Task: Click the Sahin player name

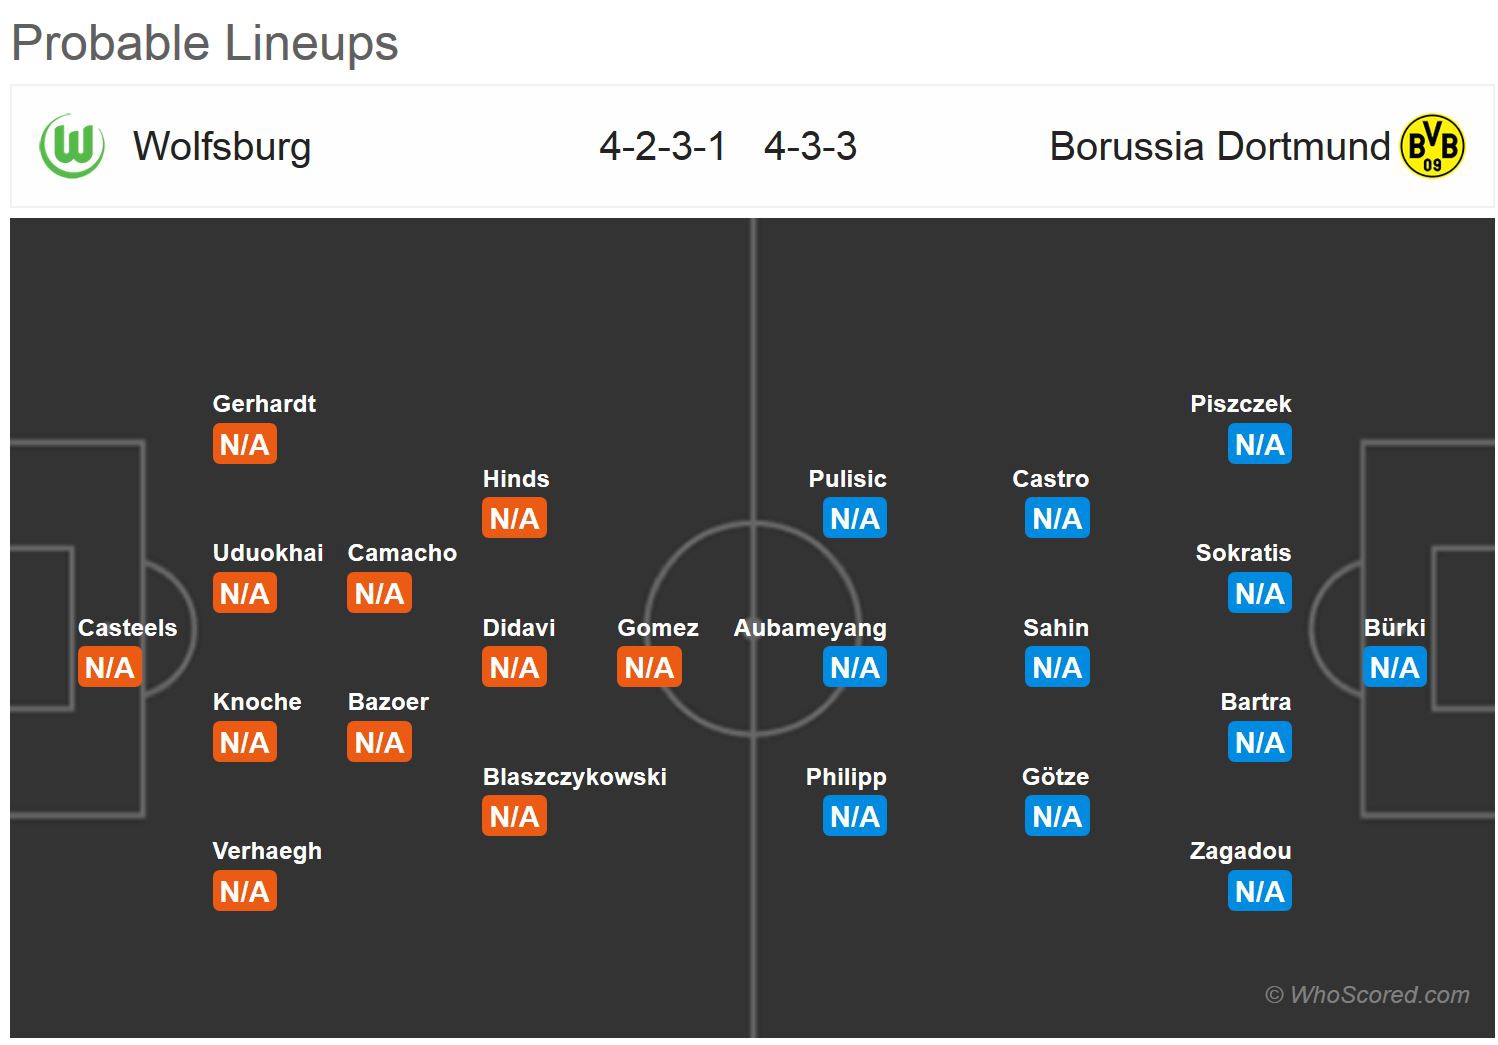Action: pyautogui.click(x=1056, y=628)
